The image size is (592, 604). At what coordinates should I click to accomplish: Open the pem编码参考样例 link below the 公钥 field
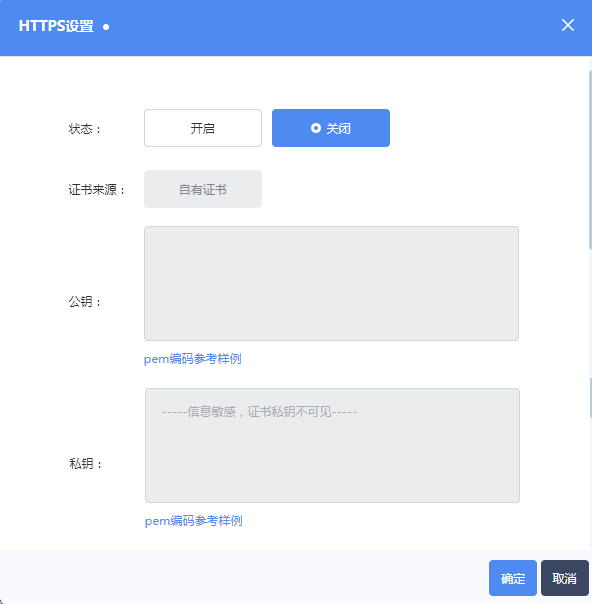[193, 359]
